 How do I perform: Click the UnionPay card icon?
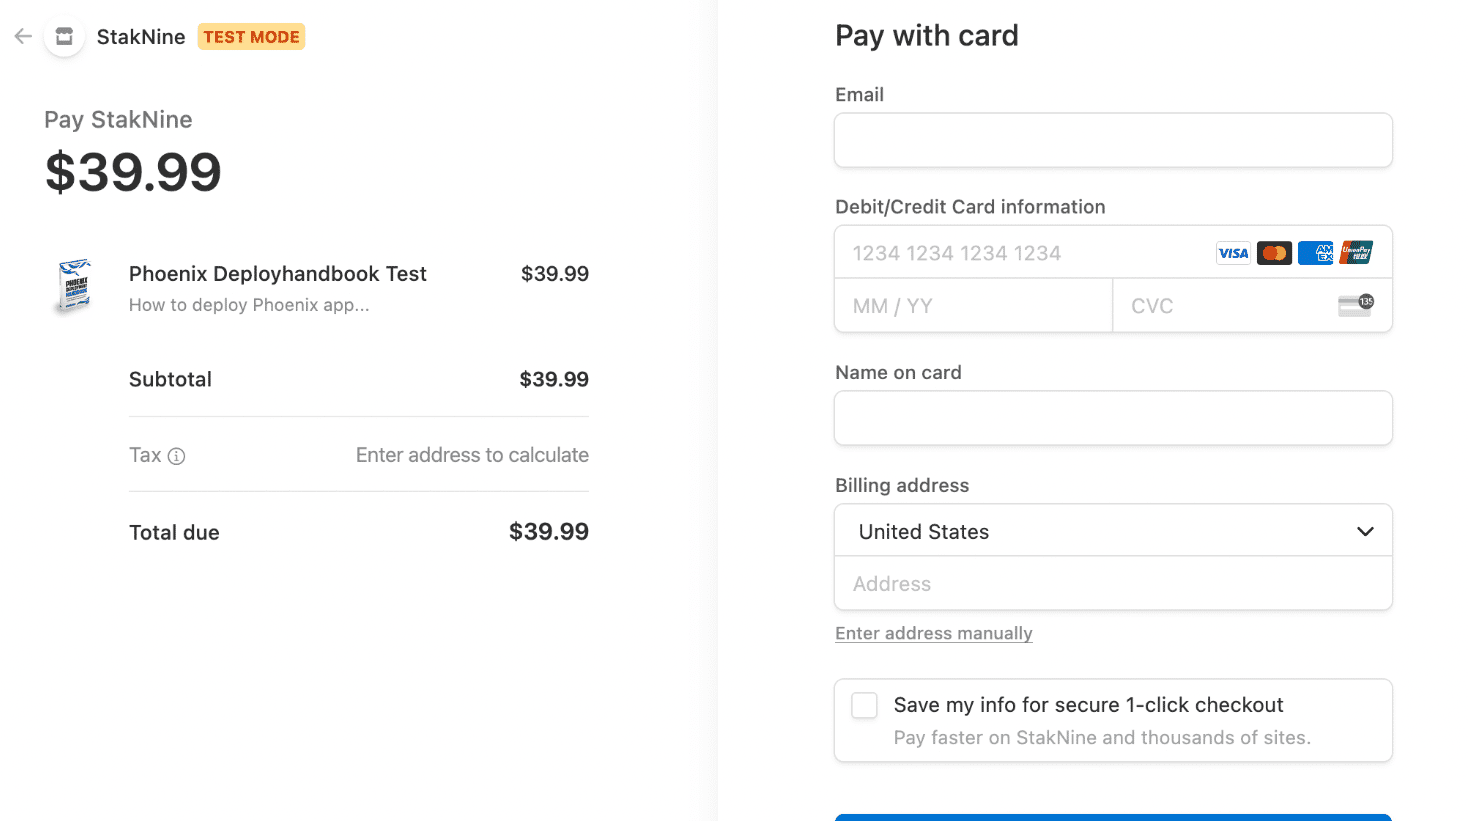coord(1356,253)
